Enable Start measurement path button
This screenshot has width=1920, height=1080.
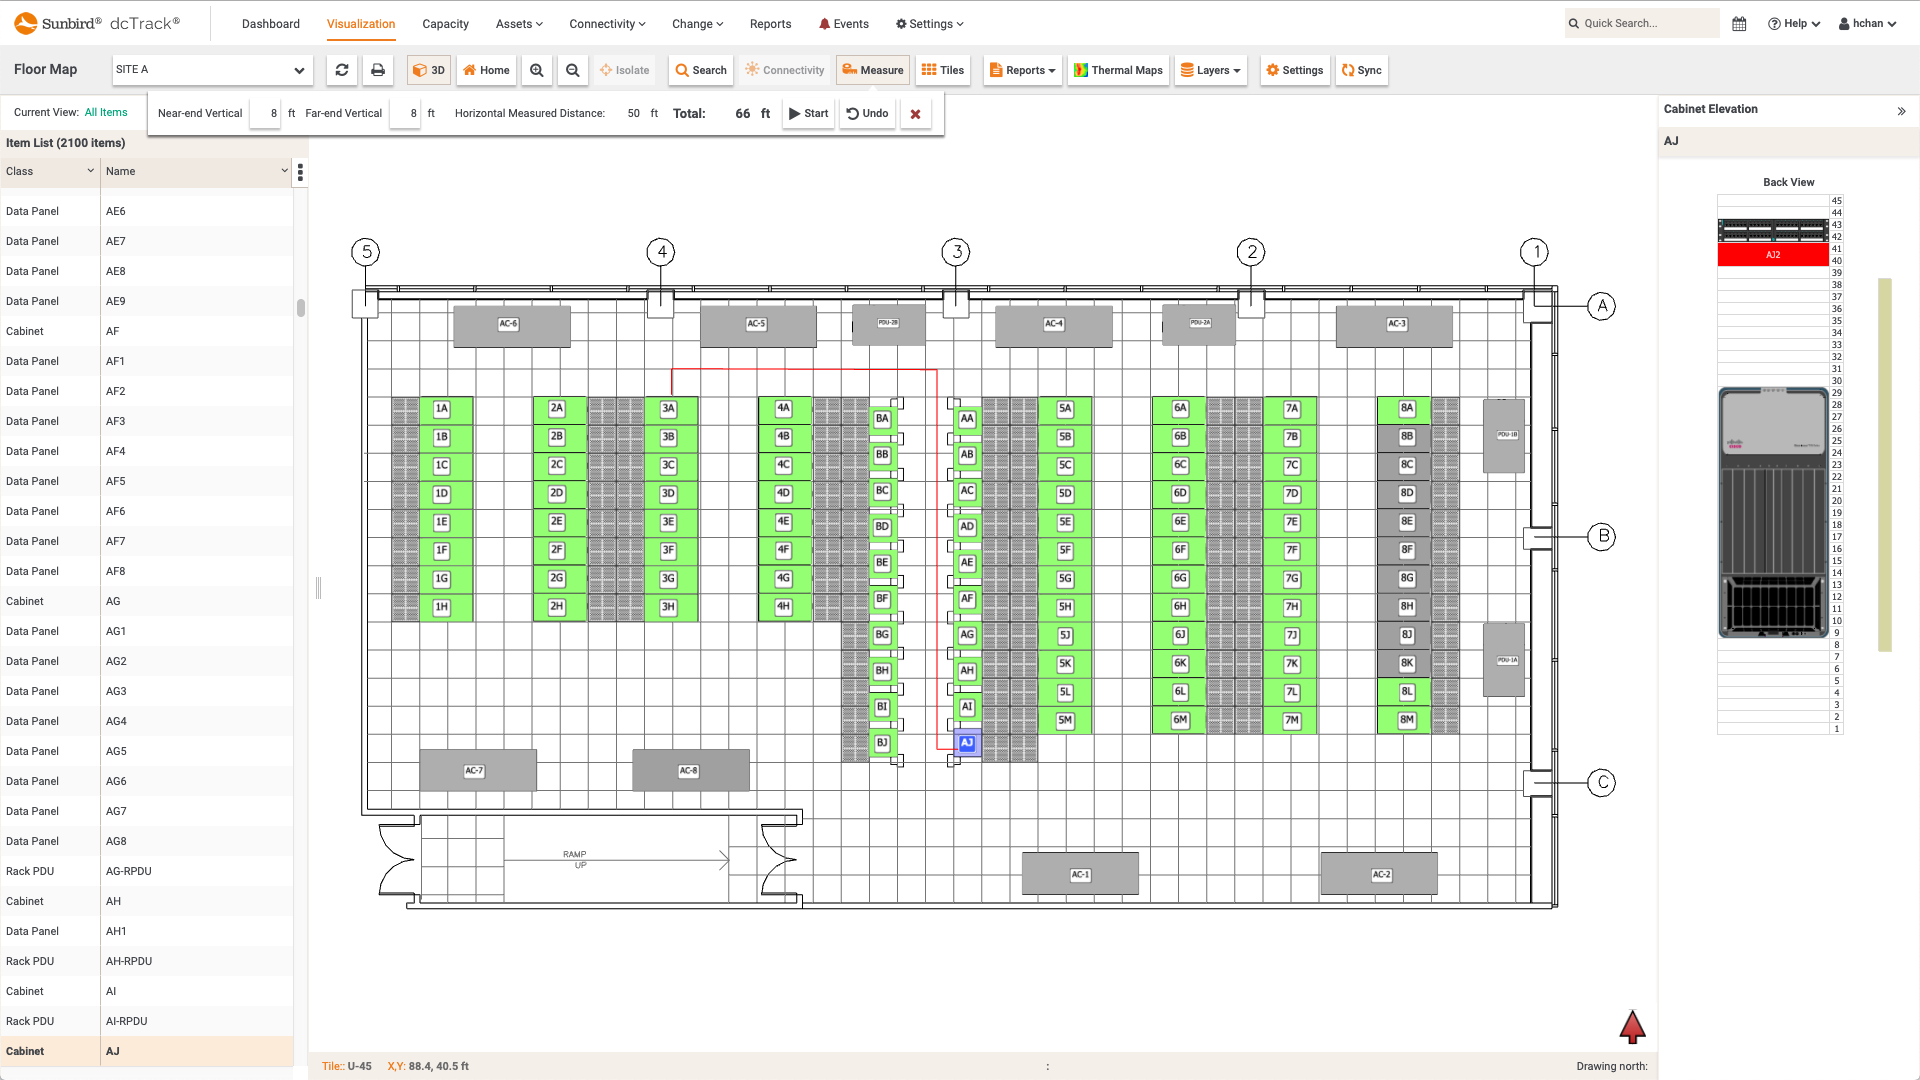(808, 113)
